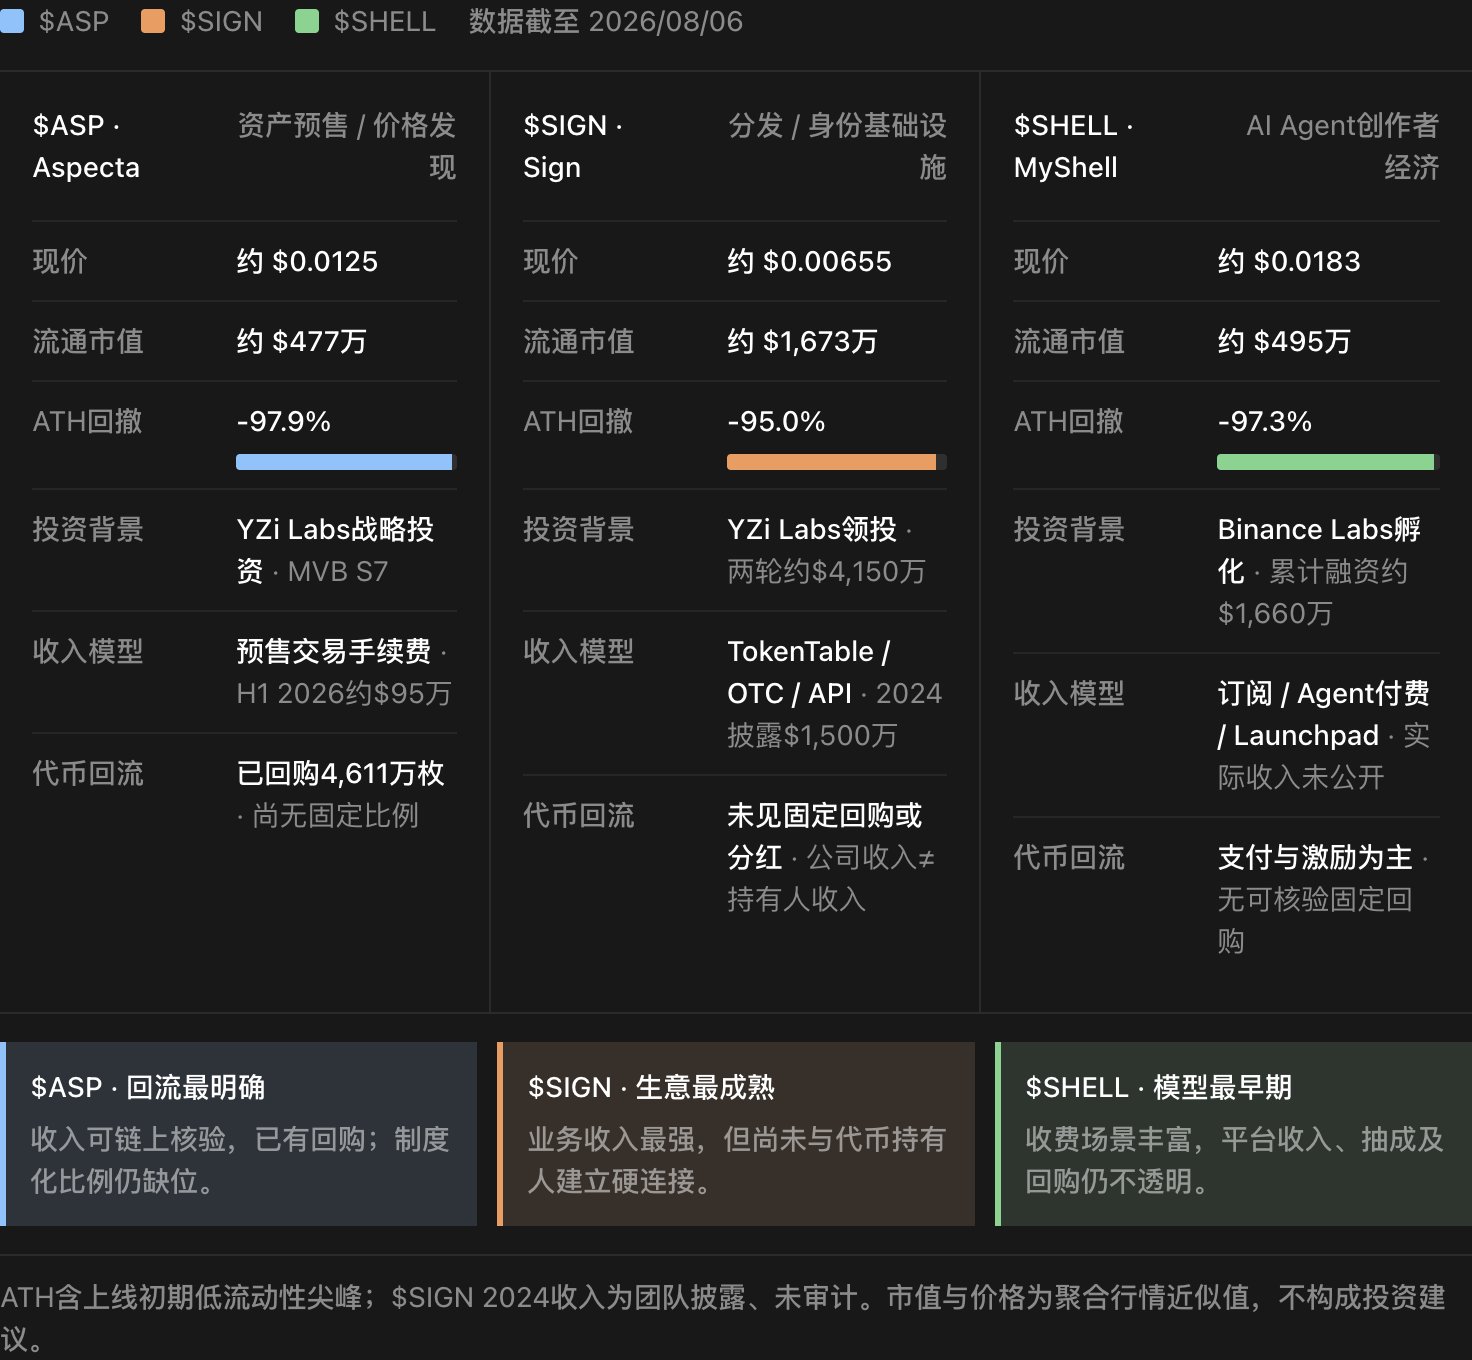Click the -97.9% ATH drawdown value

point(283,421)
